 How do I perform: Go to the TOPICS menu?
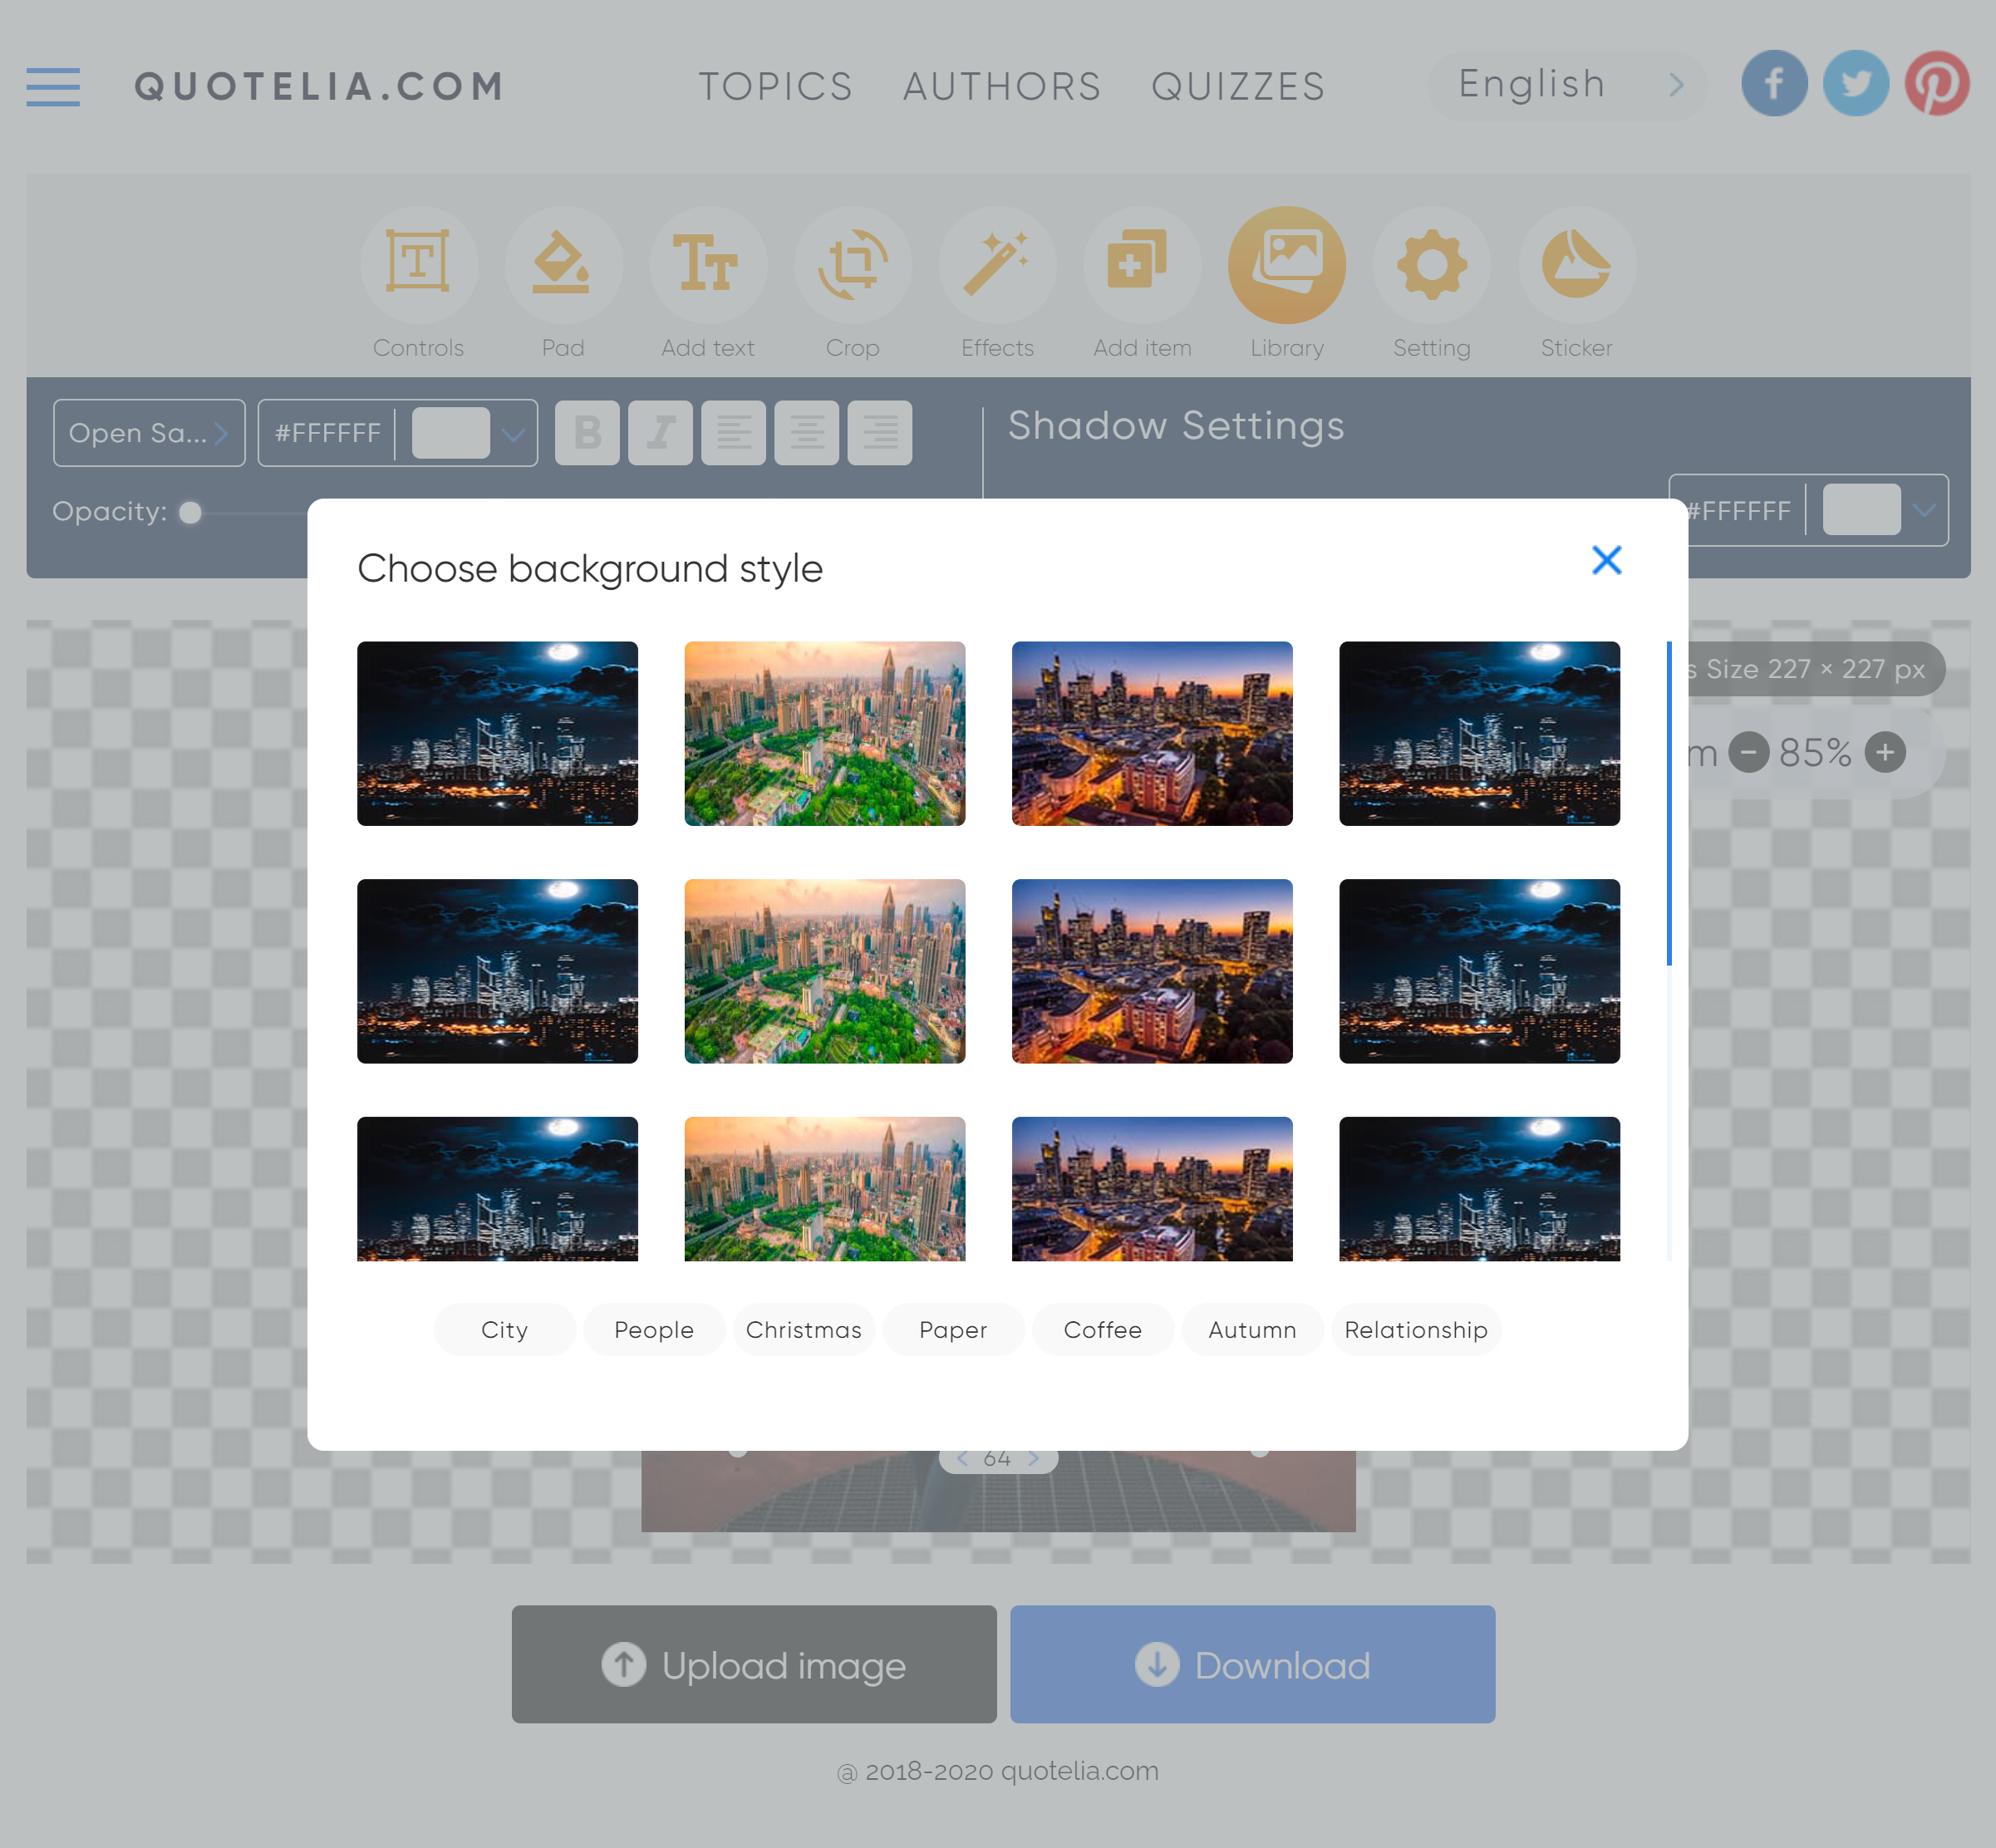776,87
